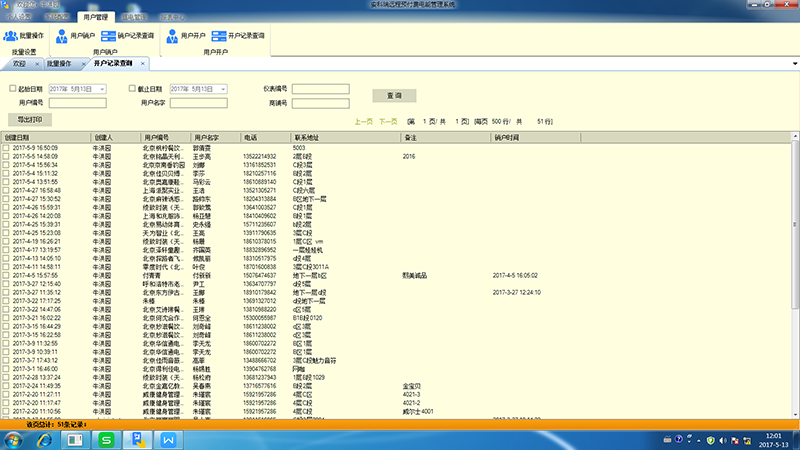Sort by 销户时间 column header

pos(535,138)
